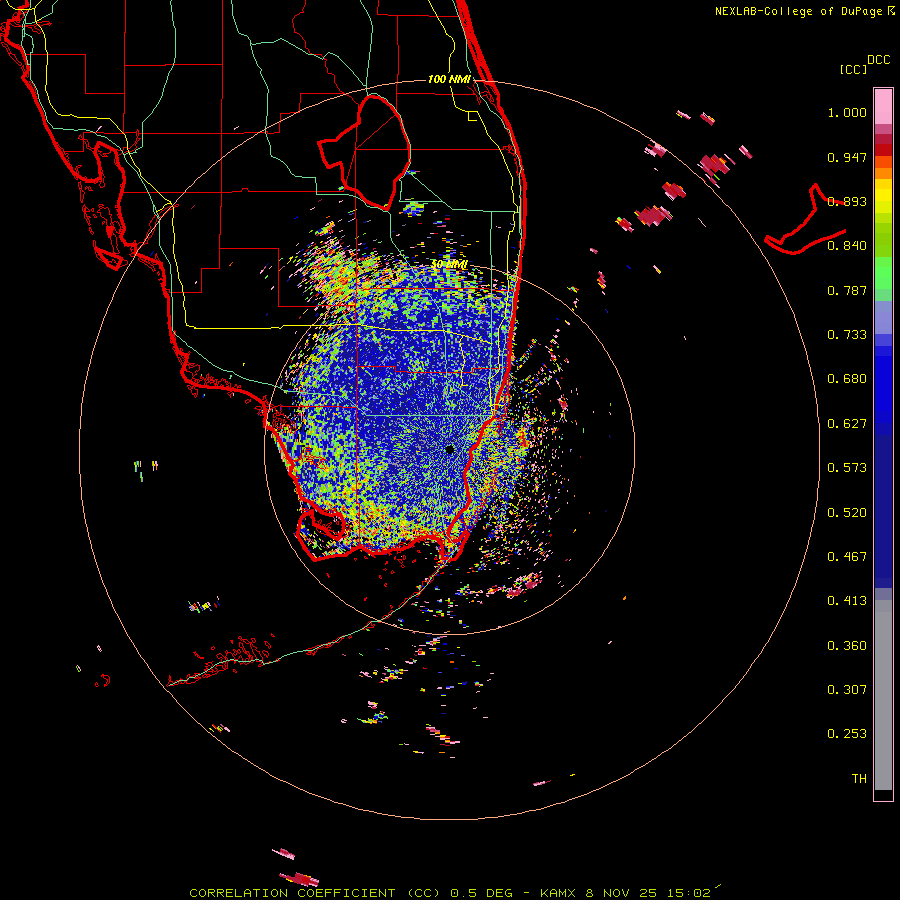The width and height of the screenshot is (900, 900).
Task: Click the 100 NMI range ring label
Action: point(449,79)
